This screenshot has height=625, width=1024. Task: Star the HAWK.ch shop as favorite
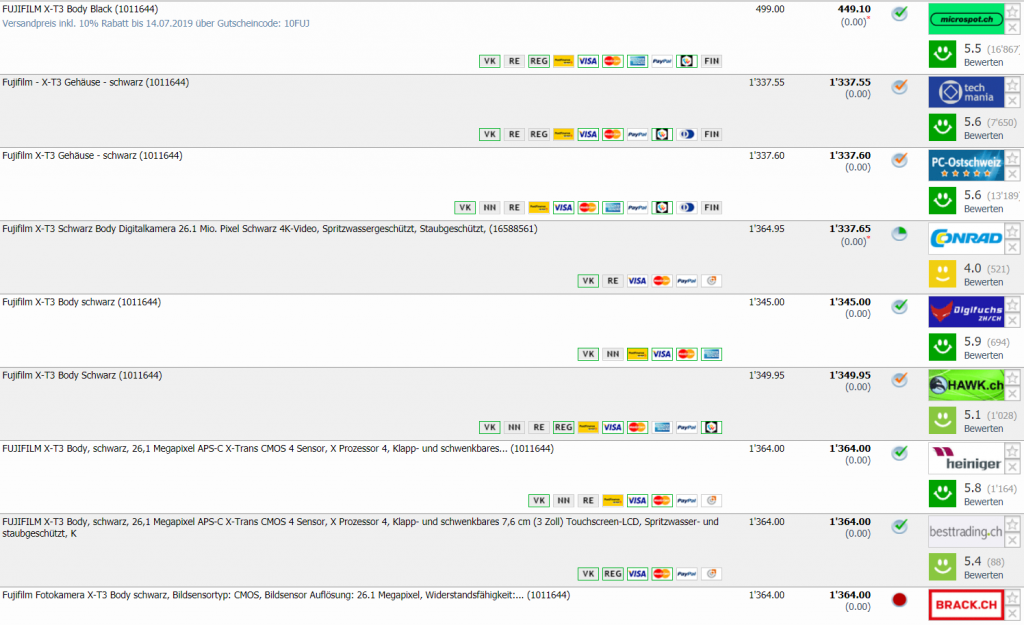click(1012, 378)
